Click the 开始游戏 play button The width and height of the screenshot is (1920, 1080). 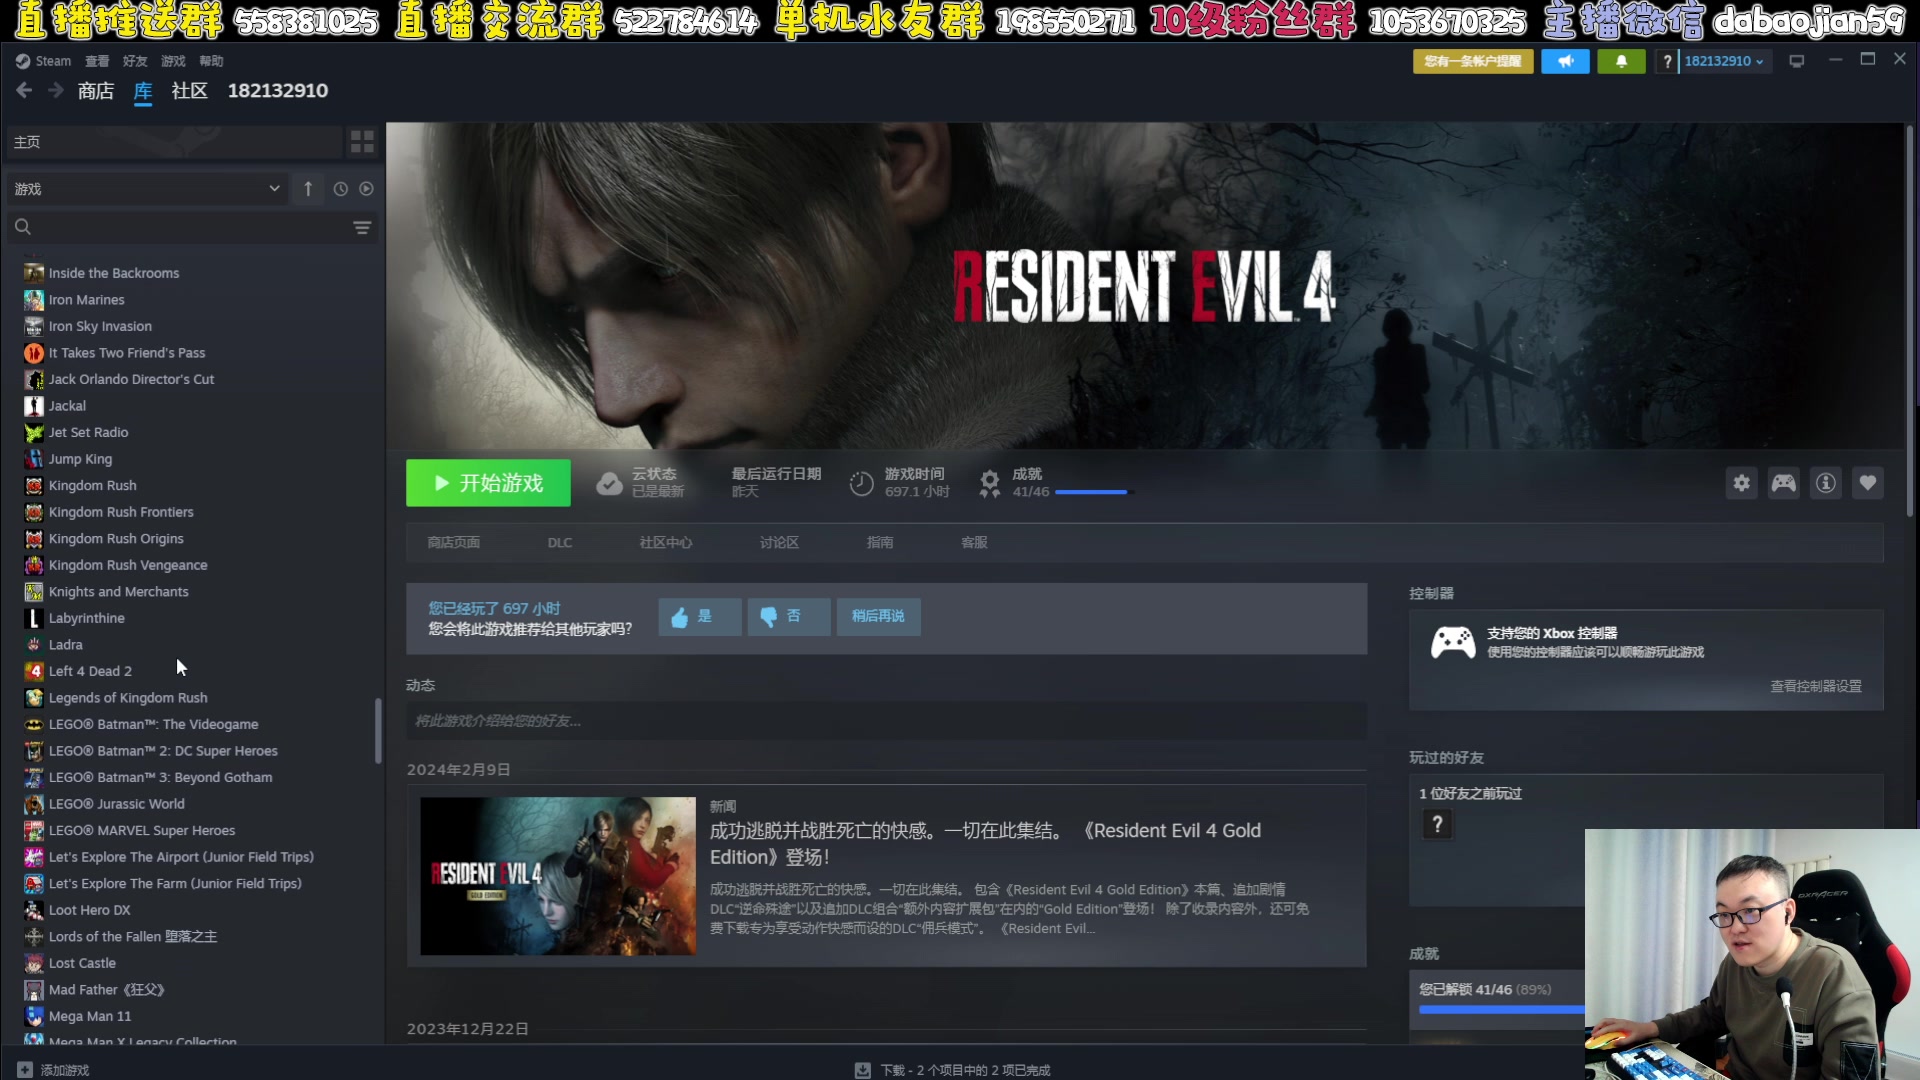pyautogui.click(x=488, y=484)
